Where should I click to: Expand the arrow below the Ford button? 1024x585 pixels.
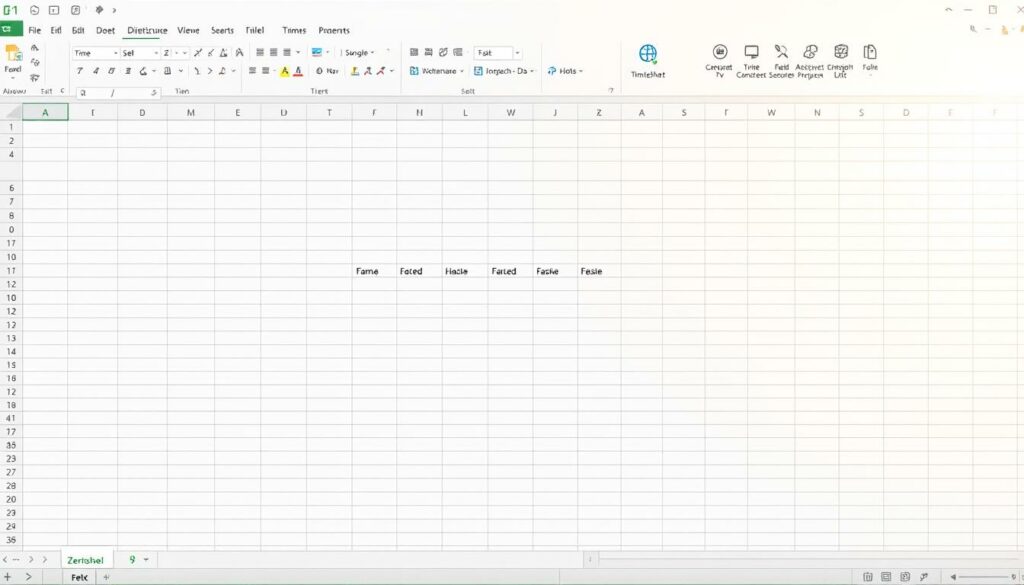(x=12, y=78)
